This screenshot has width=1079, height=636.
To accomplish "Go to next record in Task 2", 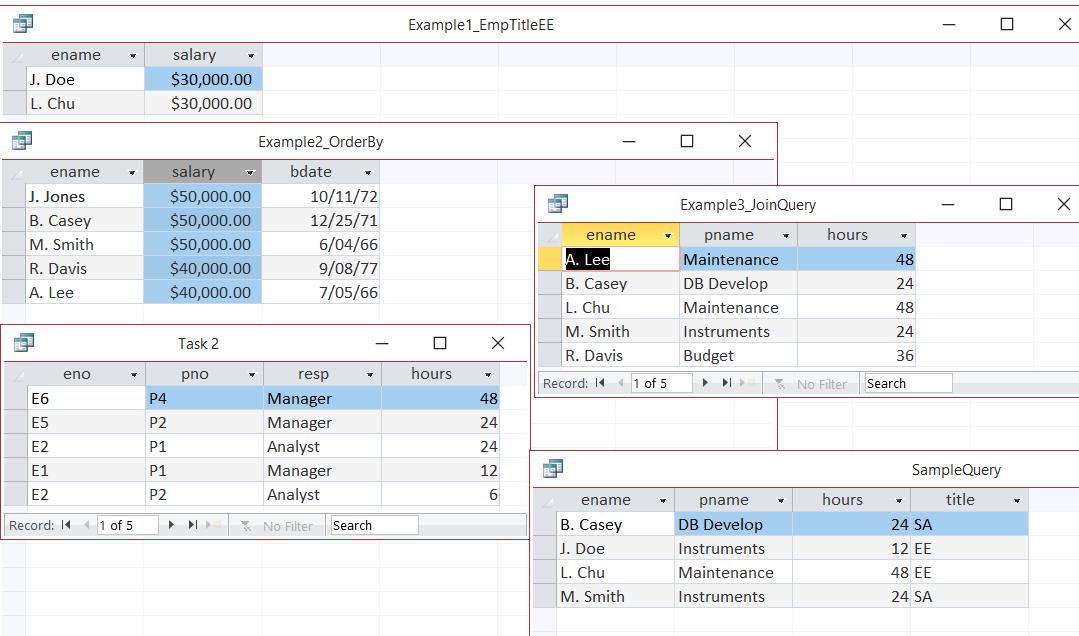I will click(x=172, y=525).
